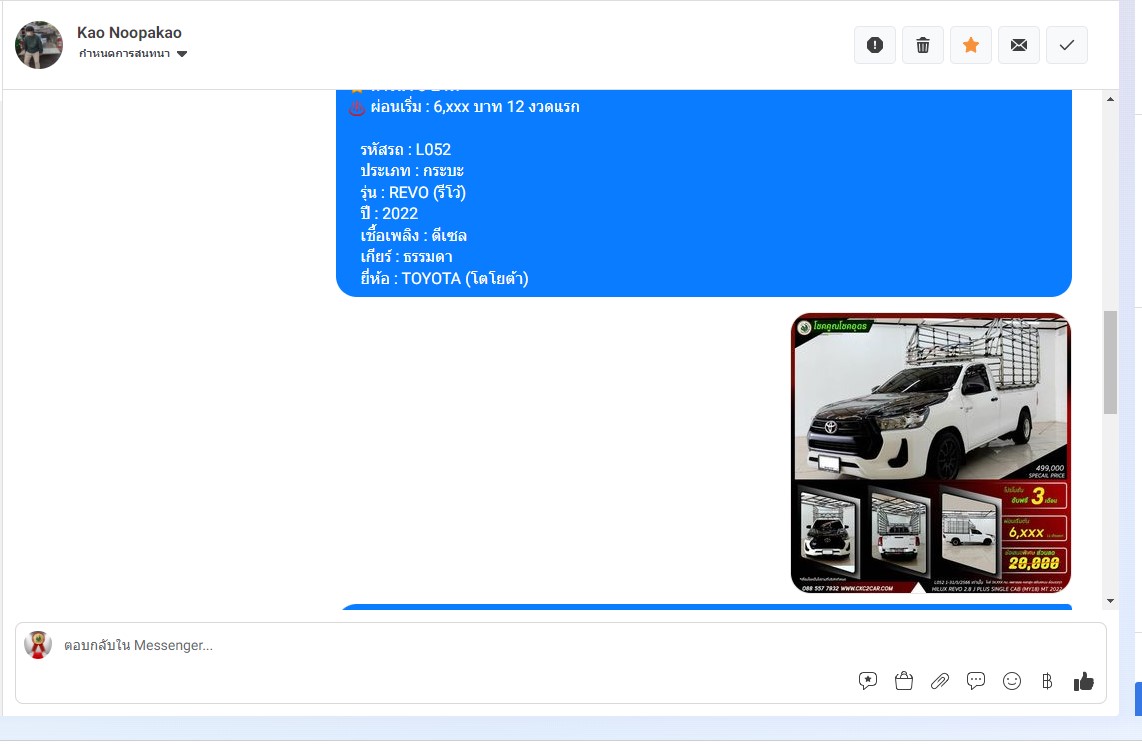This screenshot has width=1142, height=744.
Task: Open Kao Noopakao profile picture
Action: click(39, 45)
